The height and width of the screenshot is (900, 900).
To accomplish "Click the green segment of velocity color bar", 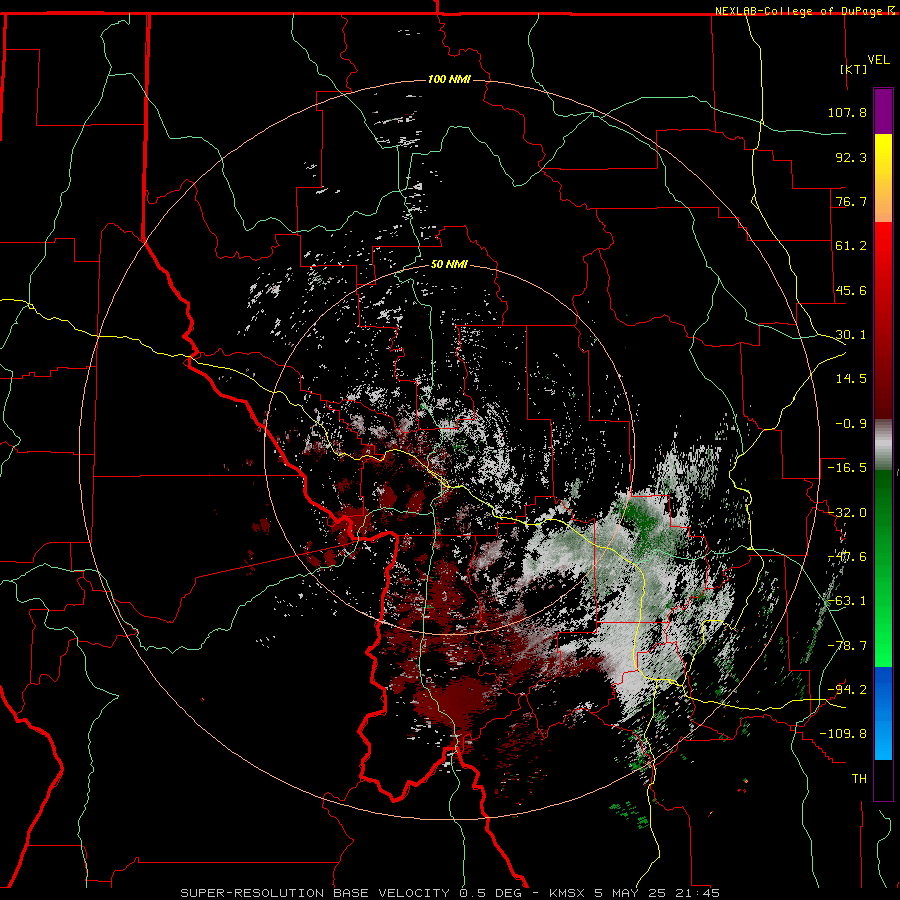I will (x=883, y=568).
